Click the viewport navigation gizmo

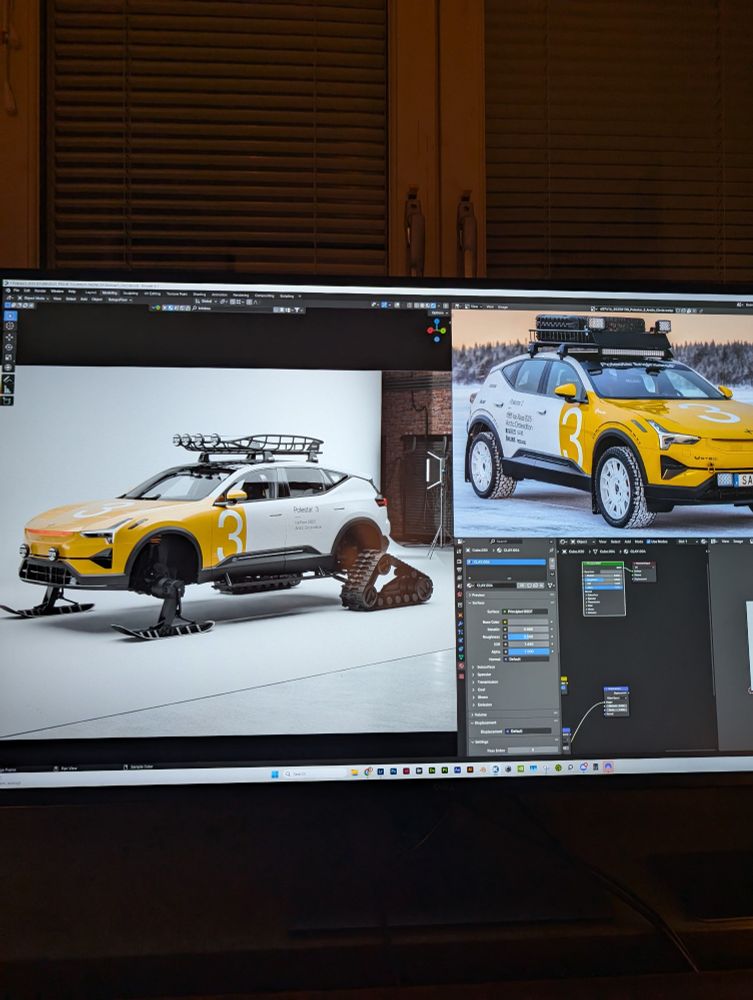(437, 330)
